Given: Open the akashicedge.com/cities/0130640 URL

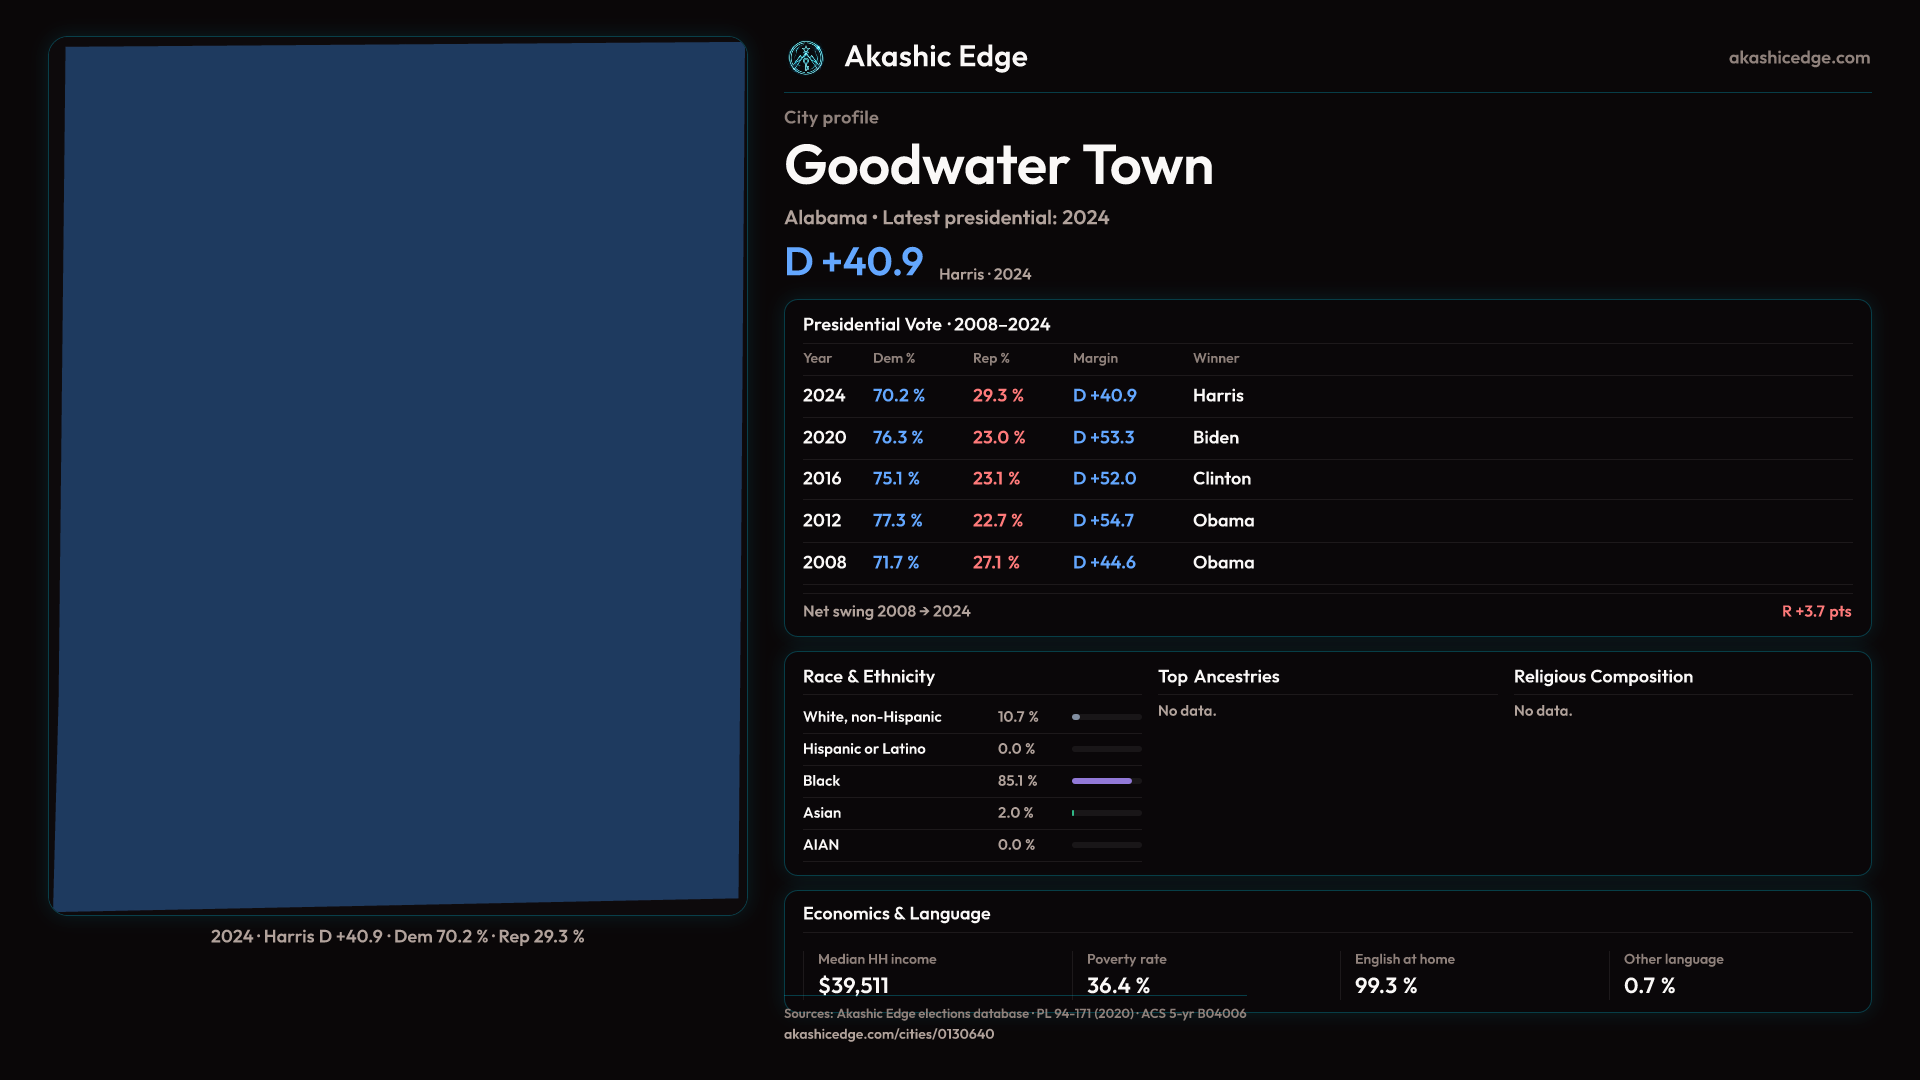Looking at the screenshot, I should [888, 1034].
